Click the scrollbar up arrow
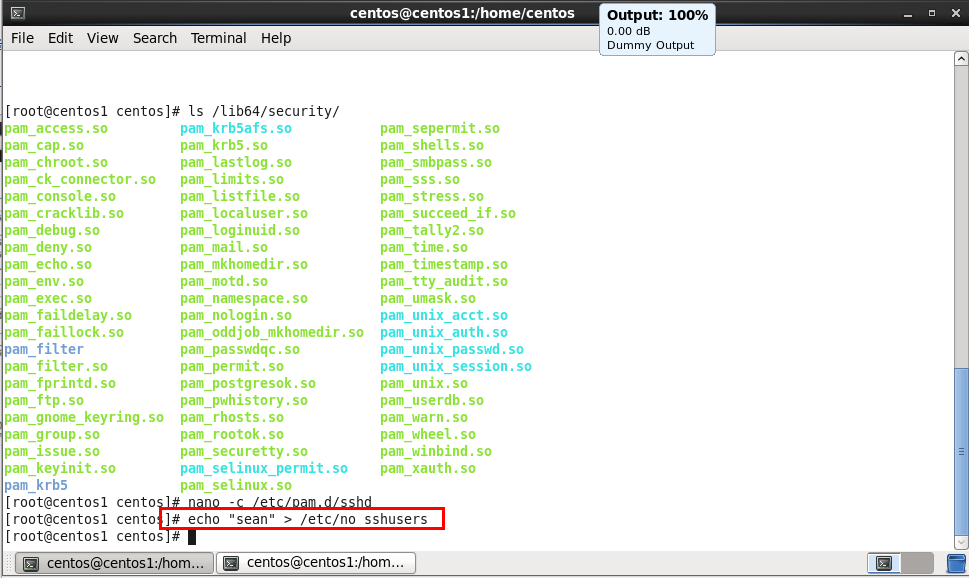Screen dimensions: 969x578 pos(961,59)
